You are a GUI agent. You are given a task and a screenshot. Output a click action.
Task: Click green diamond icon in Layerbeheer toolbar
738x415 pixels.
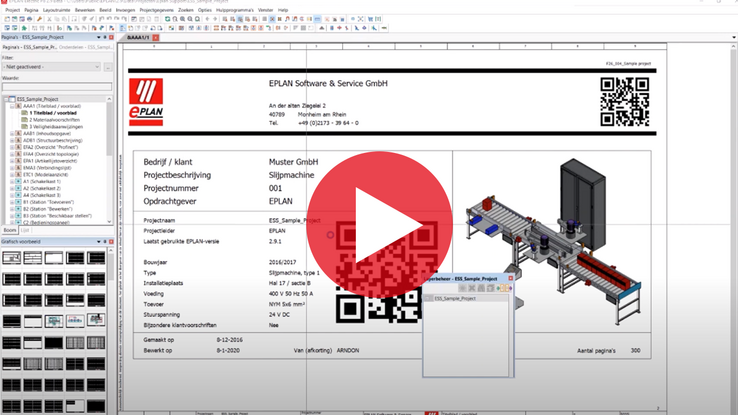pos(498,288)
